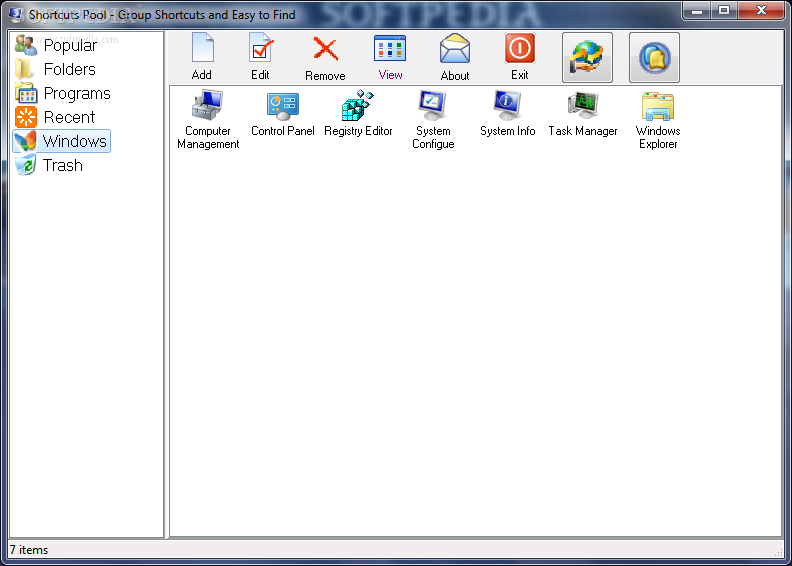Viewport: 792px width, 566px height.
Task: Click the blue circle coin button
Action: 654,58
